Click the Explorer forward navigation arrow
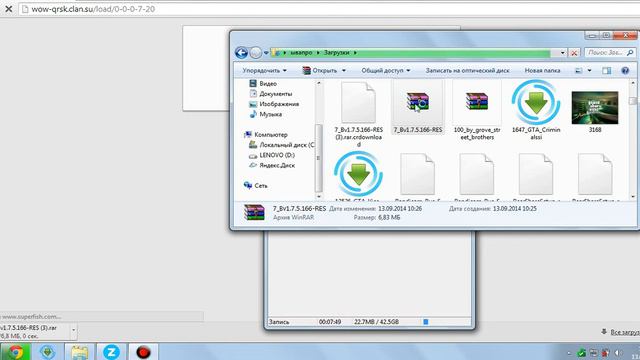The height and width of the screenshot is (360, 640). tap(256, 53)
